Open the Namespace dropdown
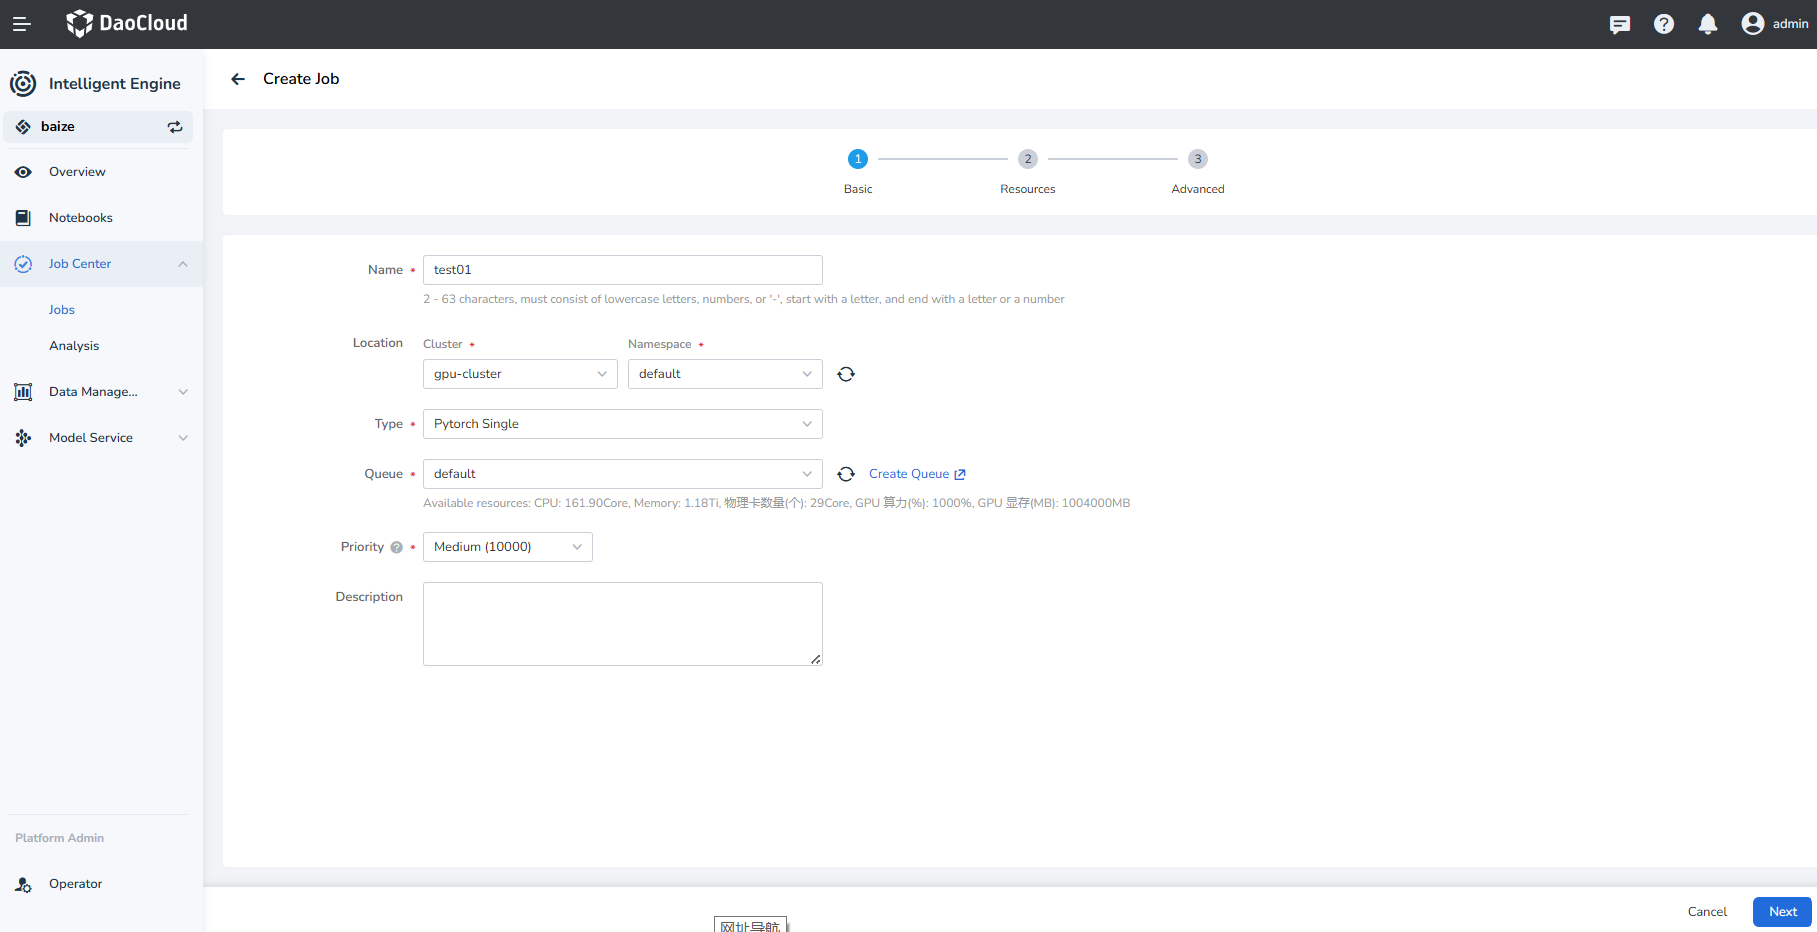 (x=724, y=374)
